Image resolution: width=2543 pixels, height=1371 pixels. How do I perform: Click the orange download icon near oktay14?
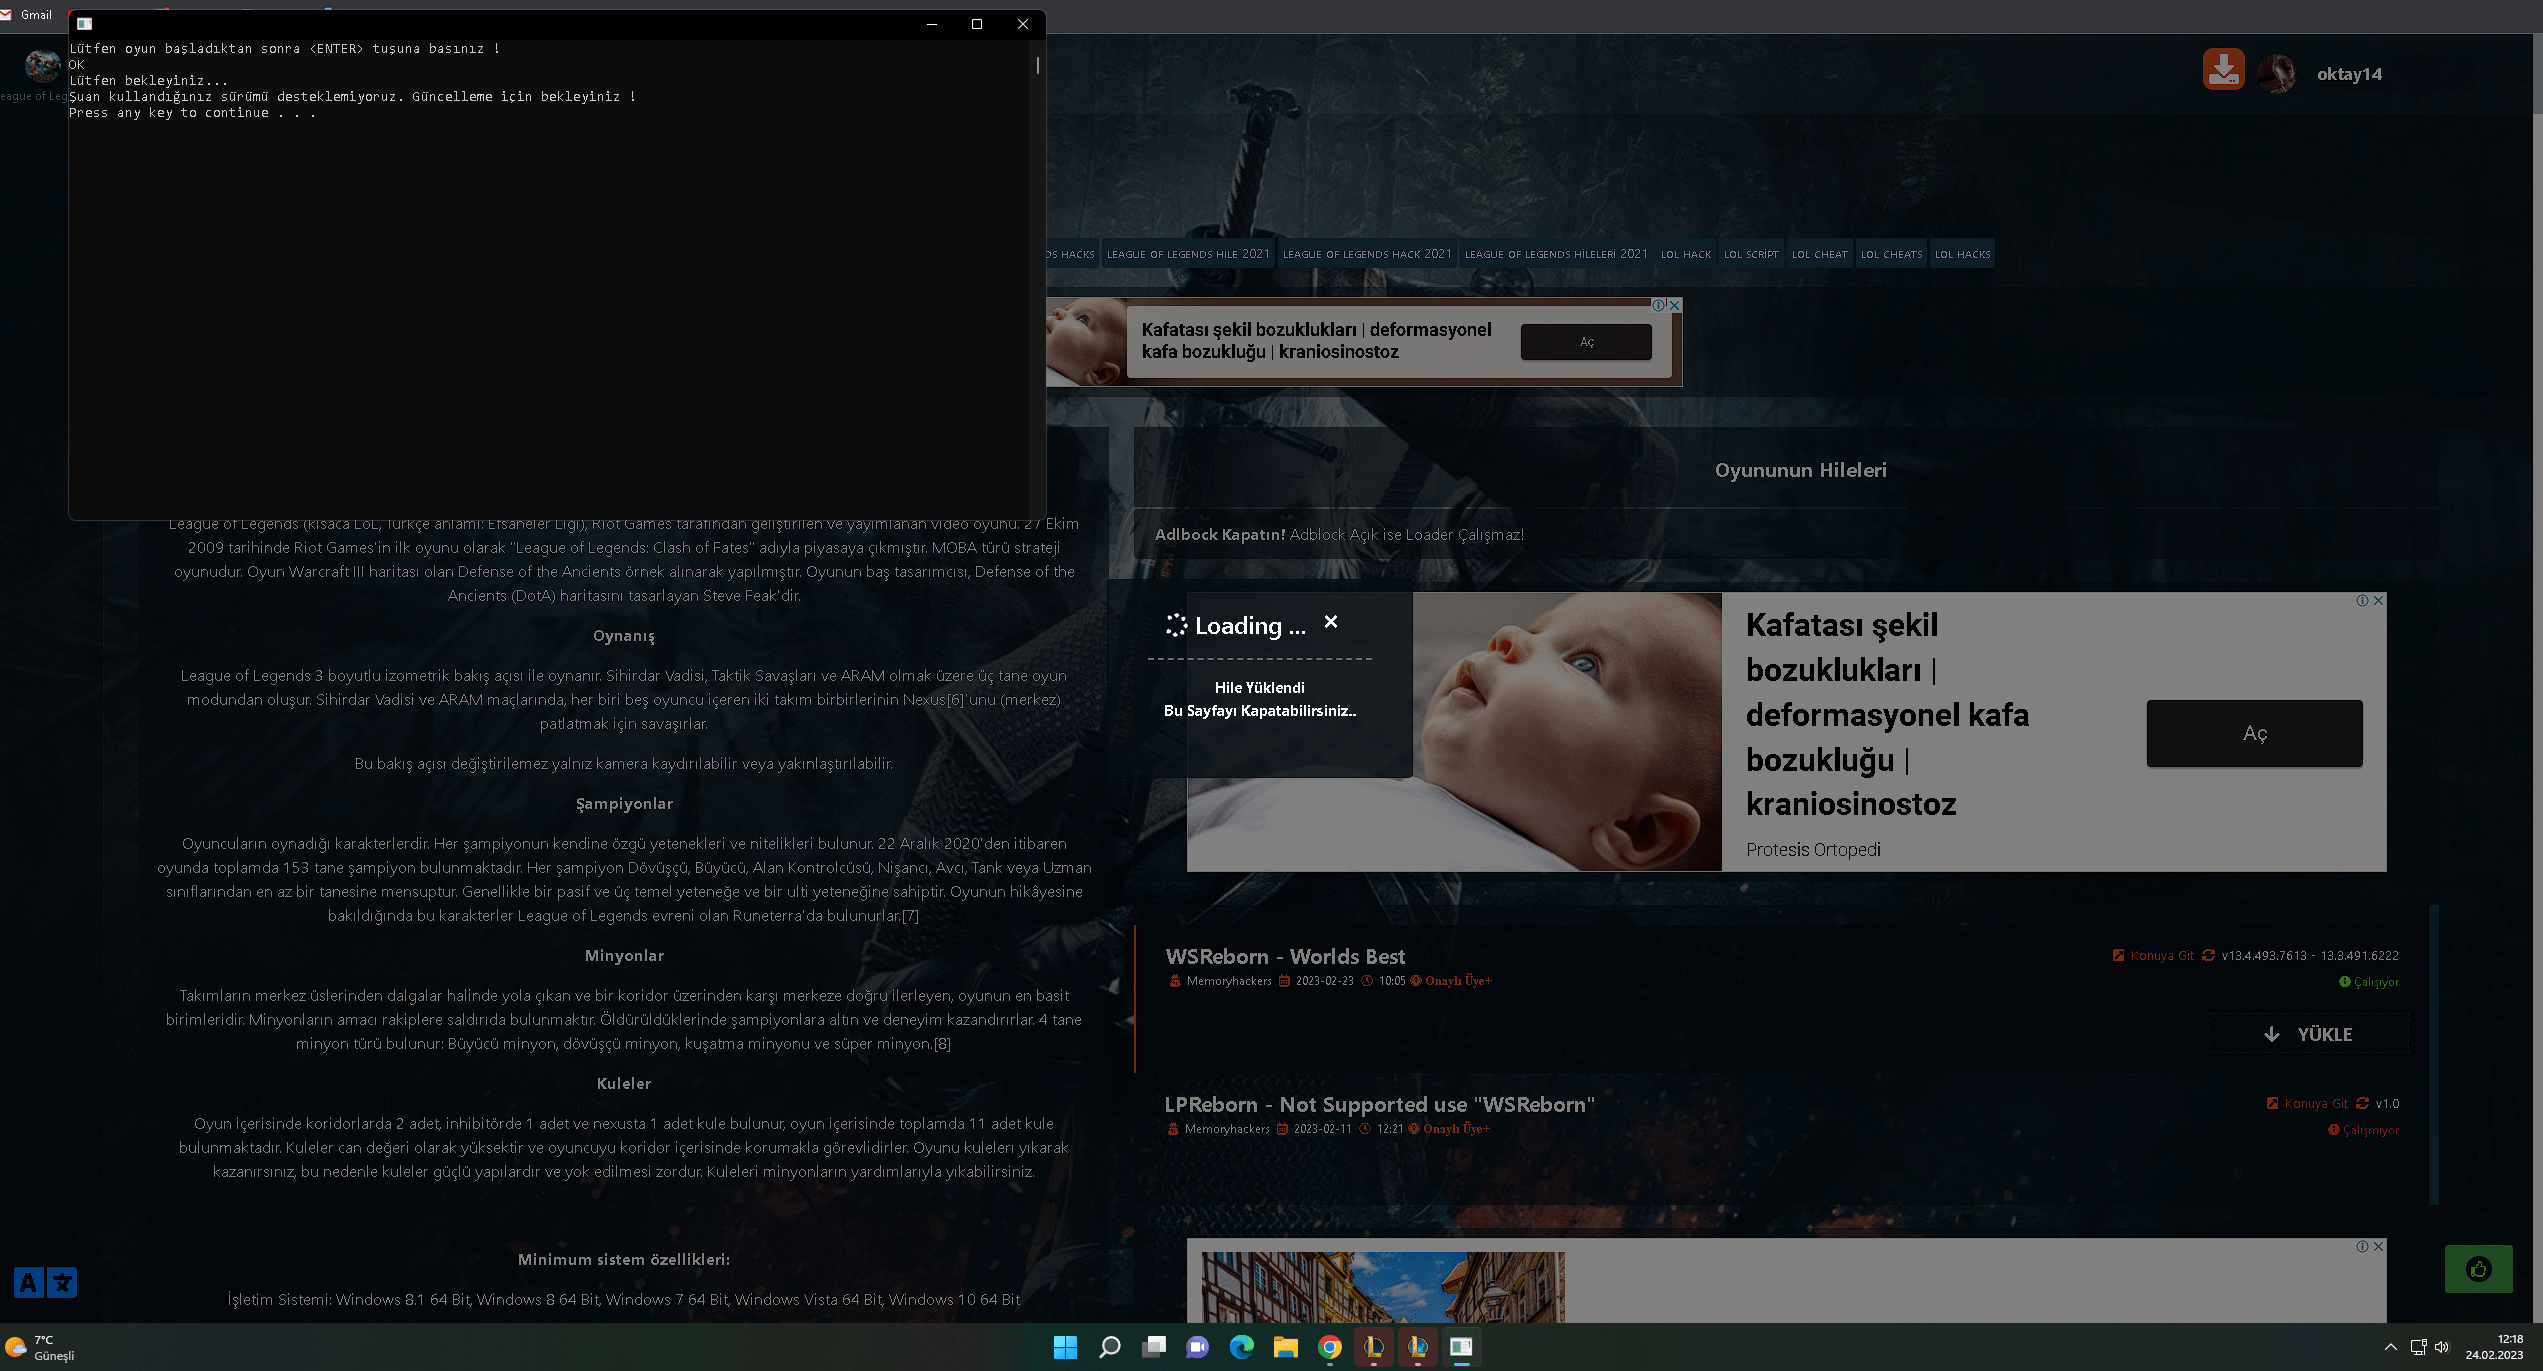click(2223, 70)
